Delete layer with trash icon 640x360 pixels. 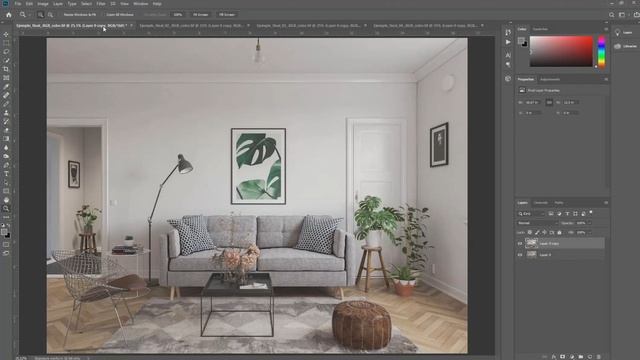tap(599, 357)
